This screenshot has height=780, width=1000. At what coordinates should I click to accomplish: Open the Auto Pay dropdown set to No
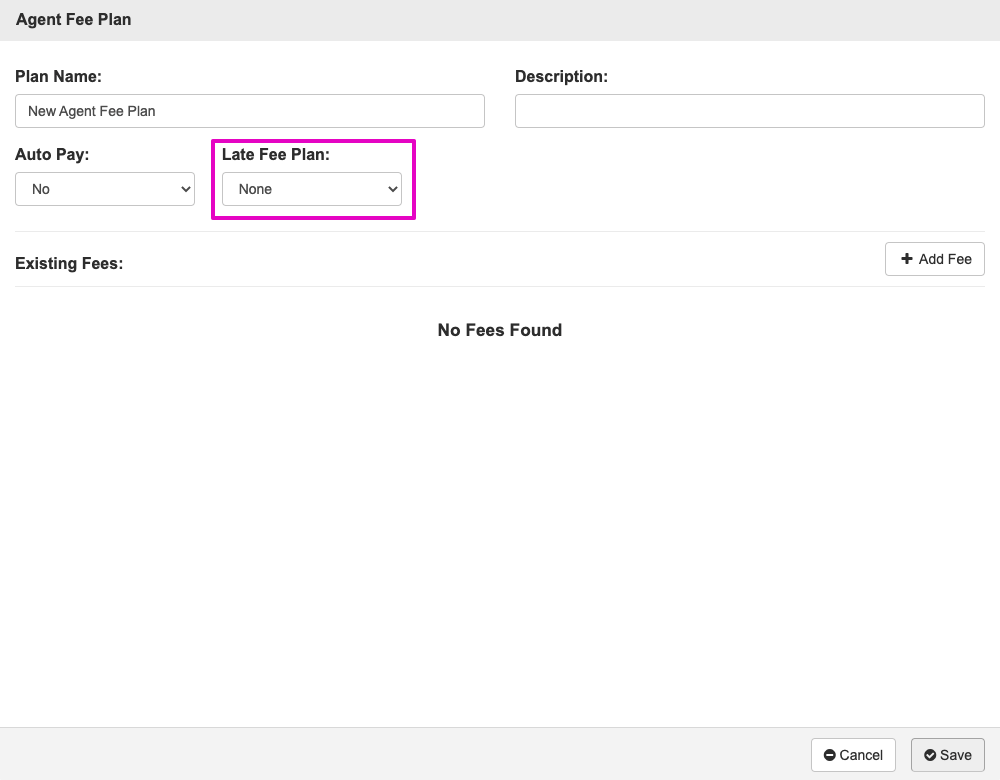pyautogui.click(x=104, y=189)
